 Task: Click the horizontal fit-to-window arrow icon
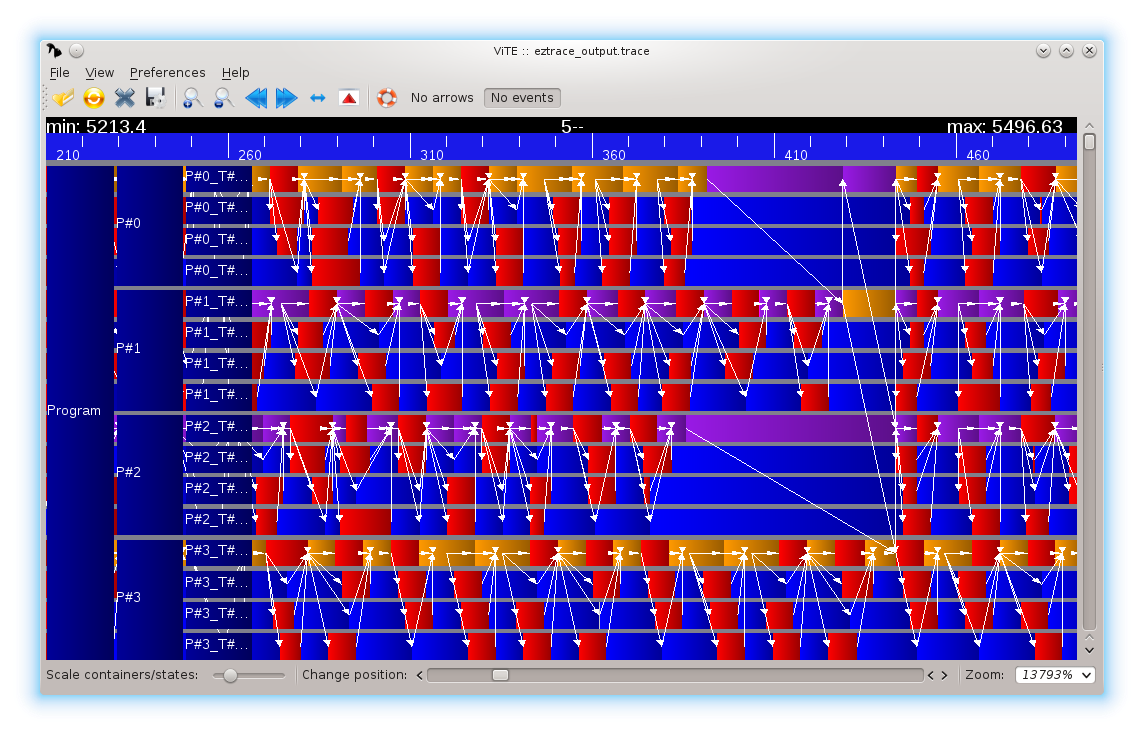pyautogui.click(x=318, y=98)
